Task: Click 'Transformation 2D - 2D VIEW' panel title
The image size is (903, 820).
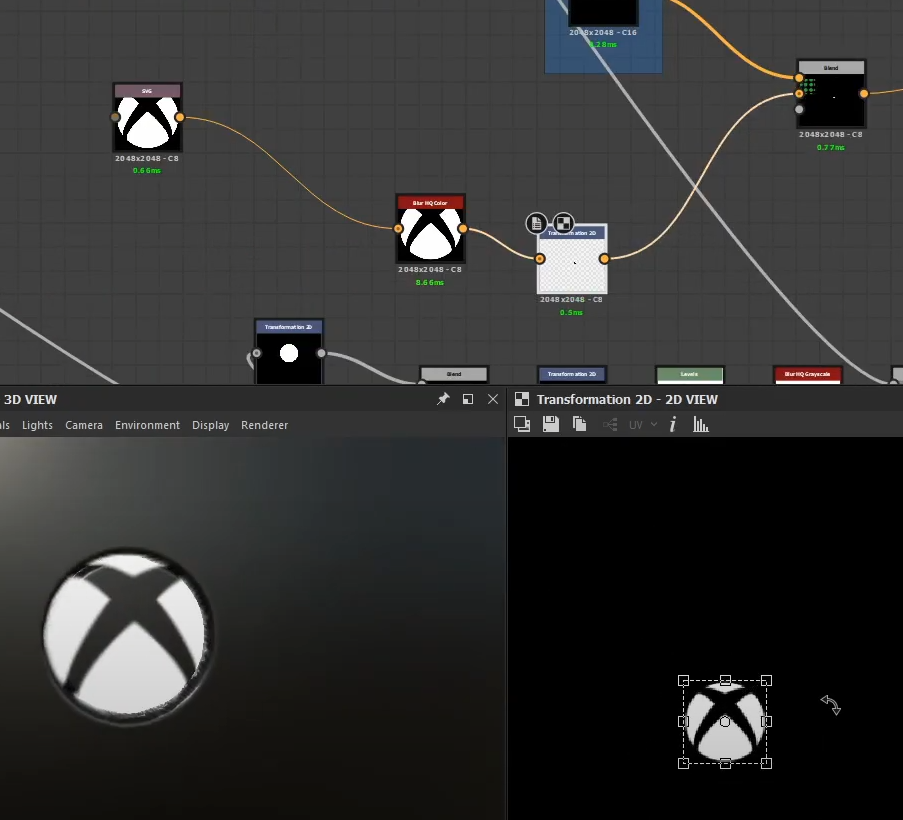Action: point(627,399)
